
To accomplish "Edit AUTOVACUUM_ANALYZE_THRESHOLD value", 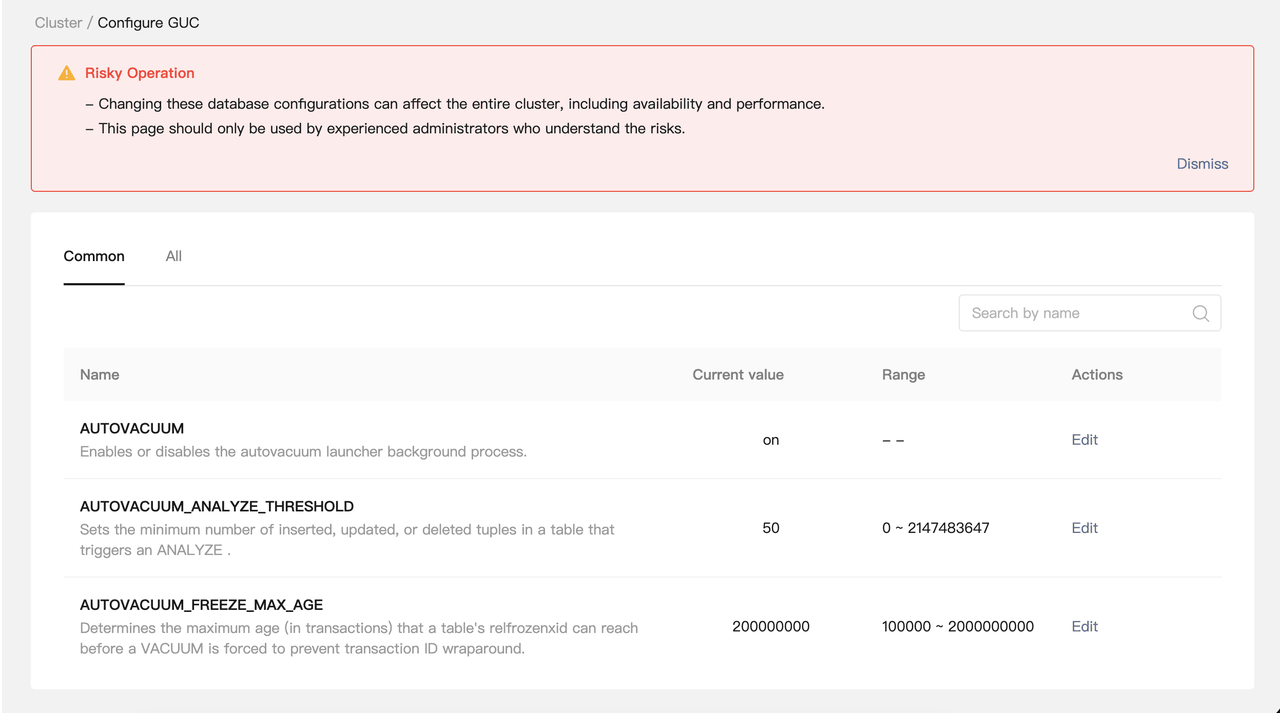I will 1084,528.
